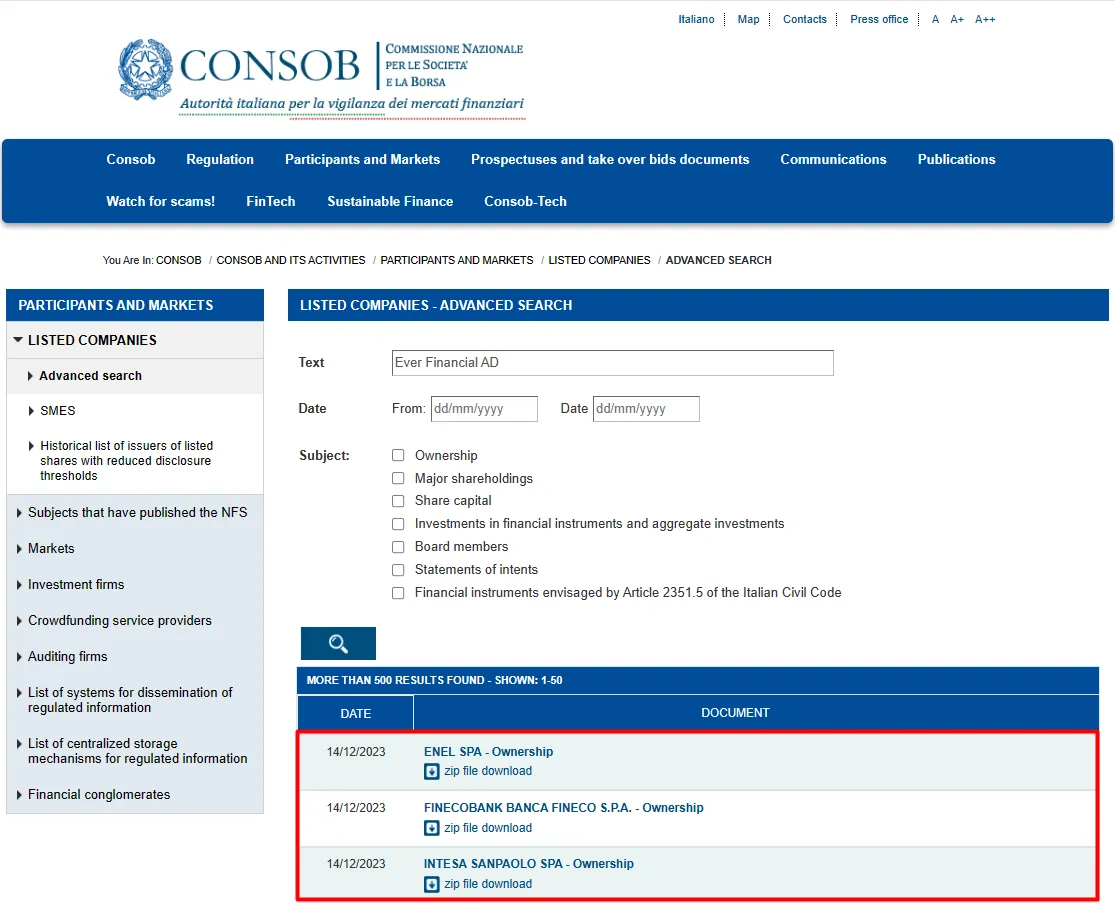This screenshot has height=903, width=1115.
Task: Open the SMES sidebar item
Action: point(58,411)
